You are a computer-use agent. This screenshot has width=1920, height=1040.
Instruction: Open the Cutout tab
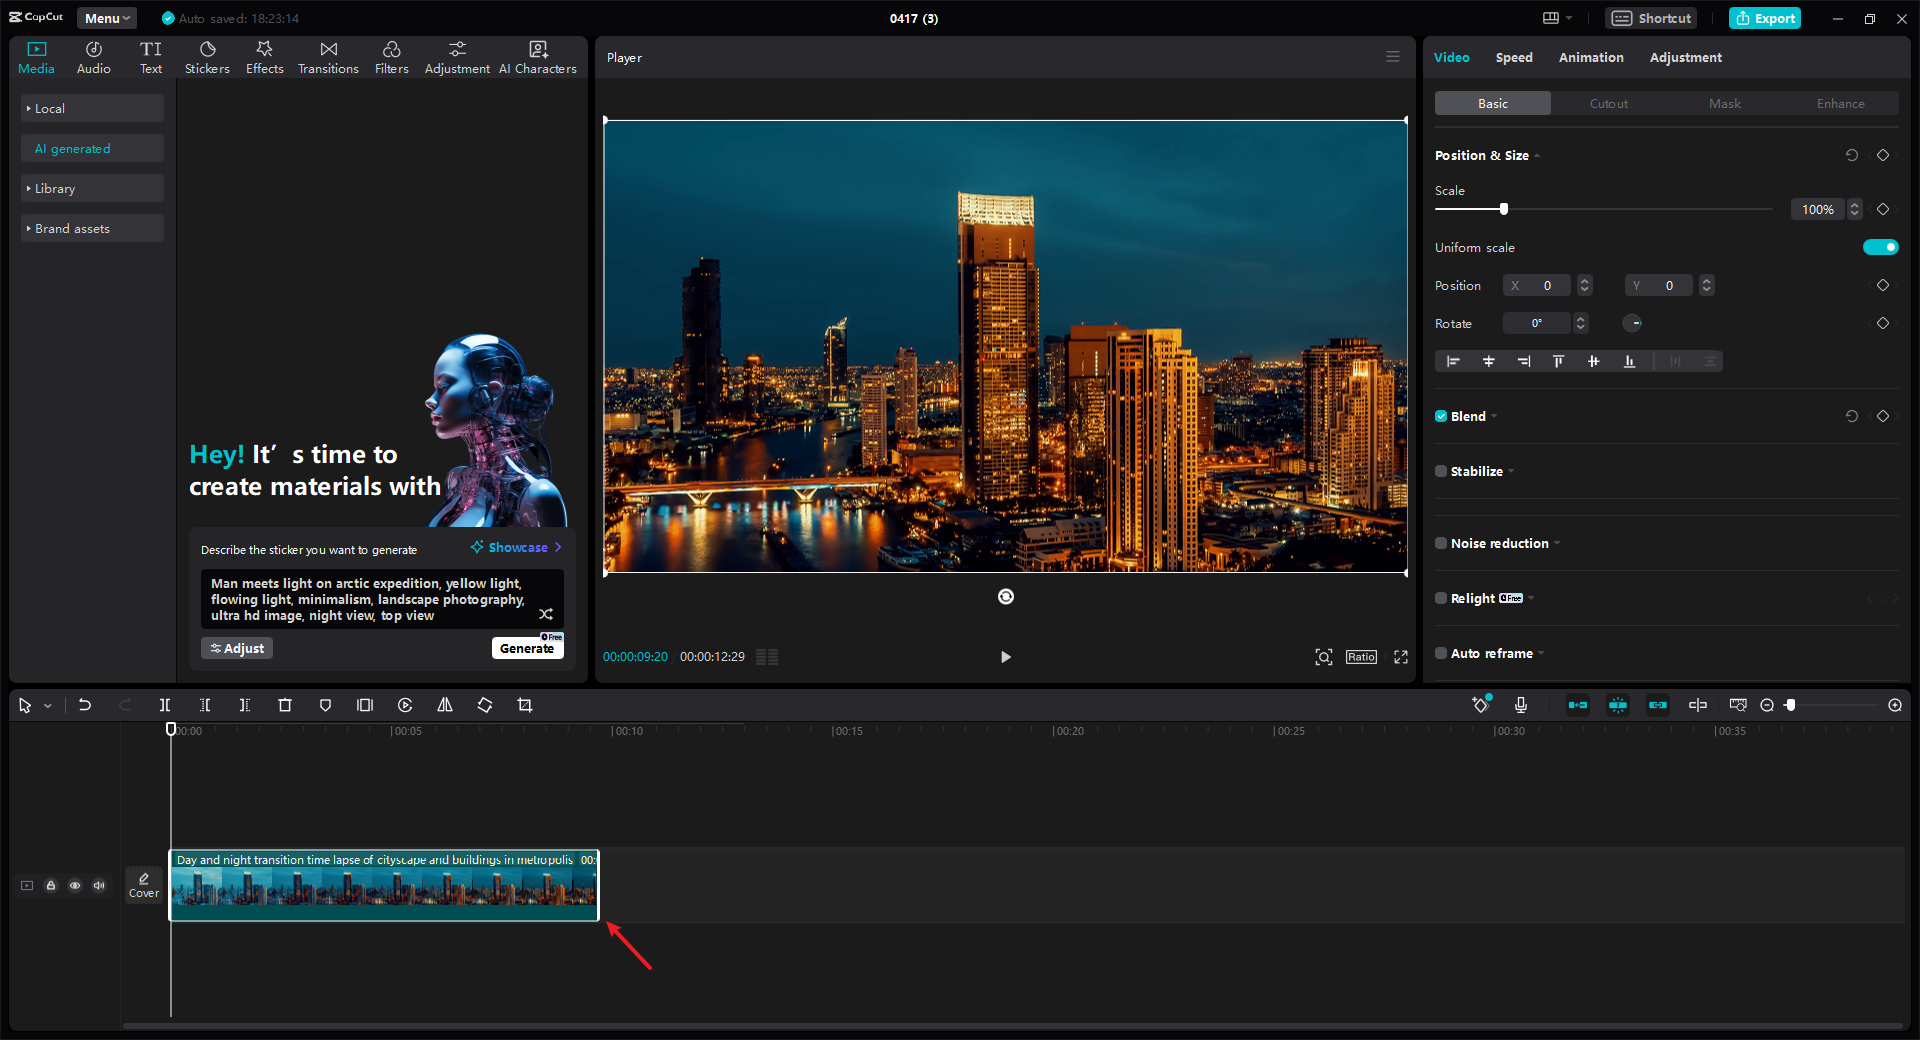(1607, 103)
